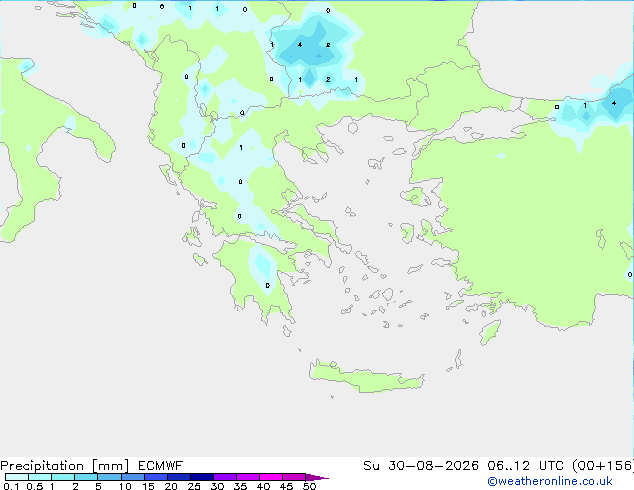Click the '25' legend scale label

pos(194,486)
